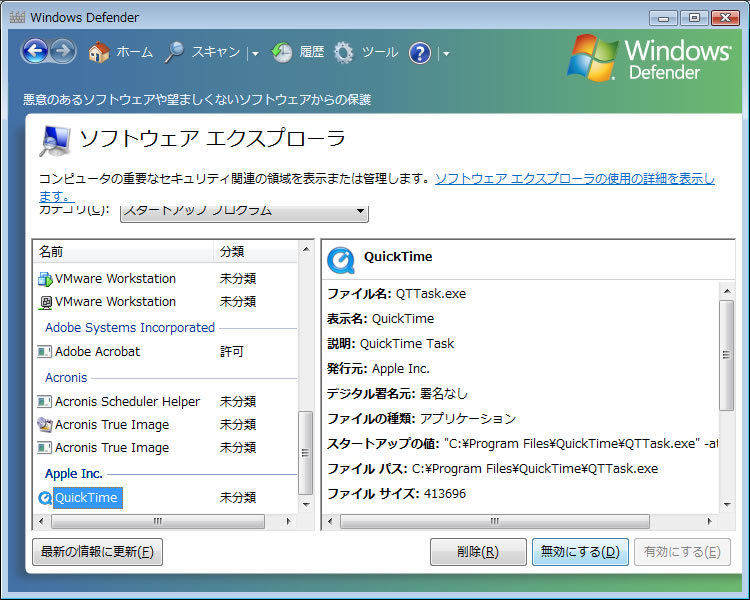Screen dimensions: 750x600
Task: Click the right arrow of the program list horizontal scrollbar
Action: point(288,521)
